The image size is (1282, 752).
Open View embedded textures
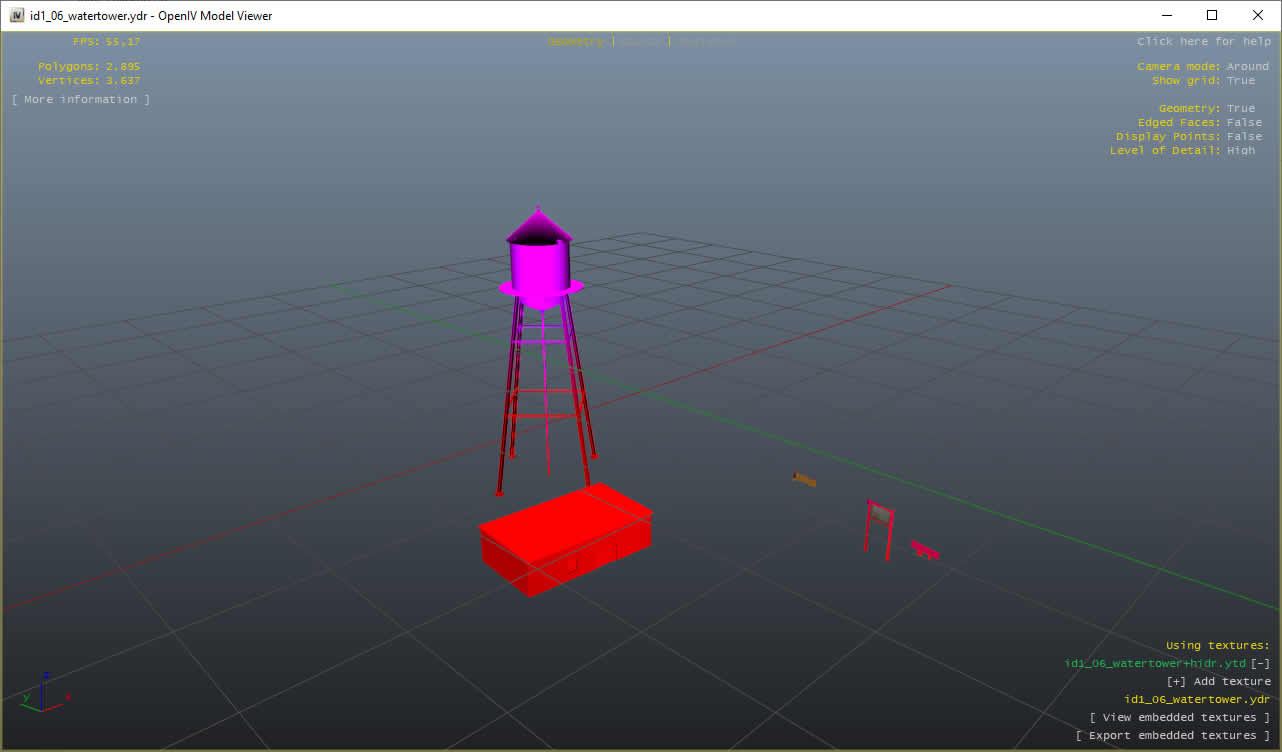point(1180,717)
